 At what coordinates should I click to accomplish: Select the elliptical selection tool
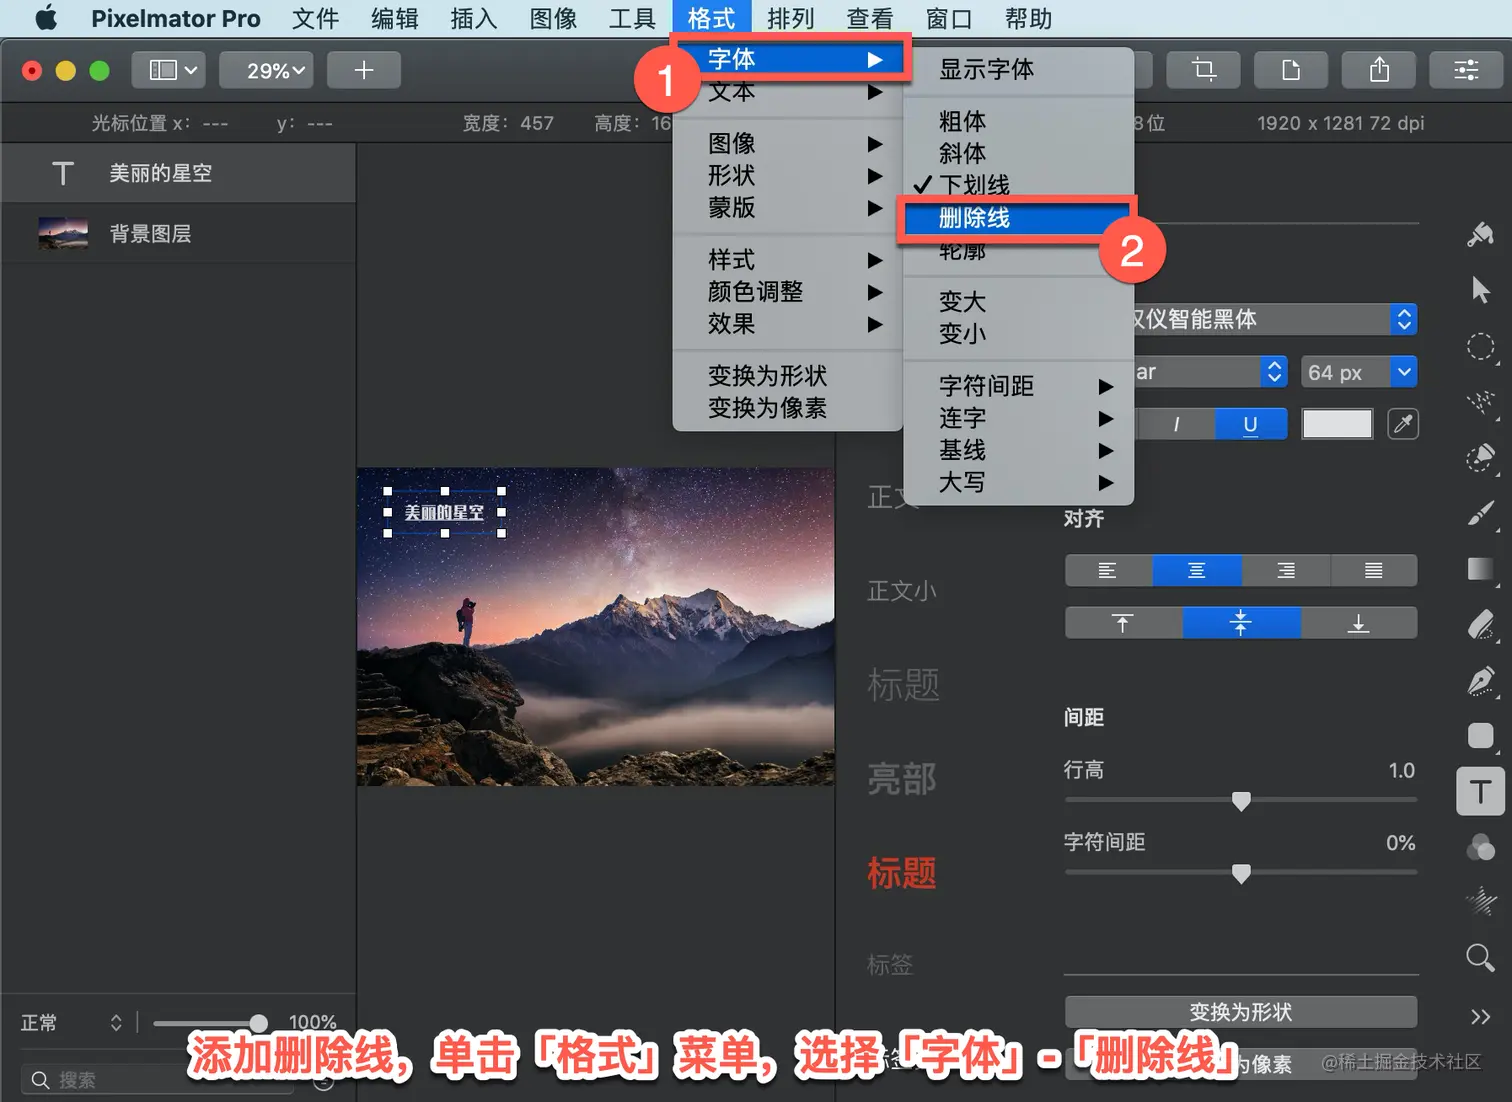click(1480, 347)
